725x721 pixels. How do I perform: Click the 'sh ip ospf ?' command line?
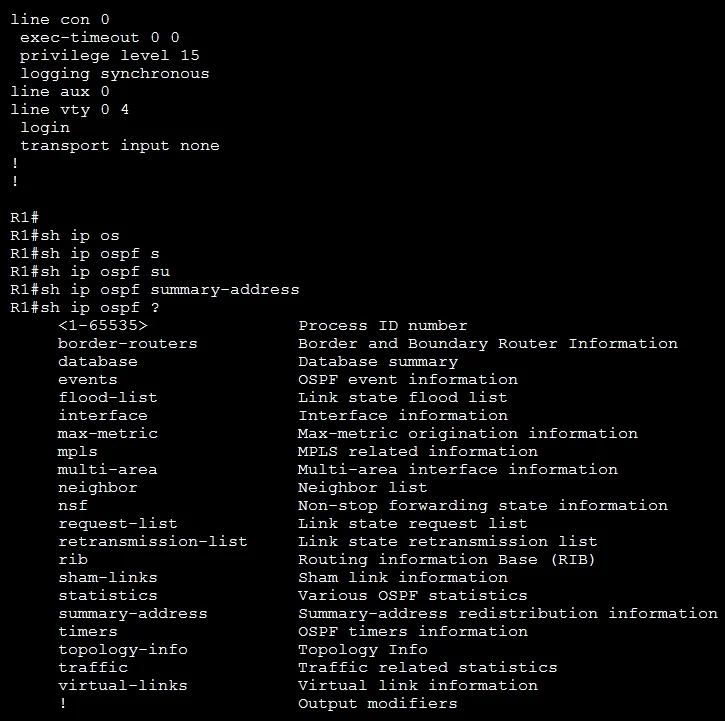pyautogui.click(x=85, y=308)
